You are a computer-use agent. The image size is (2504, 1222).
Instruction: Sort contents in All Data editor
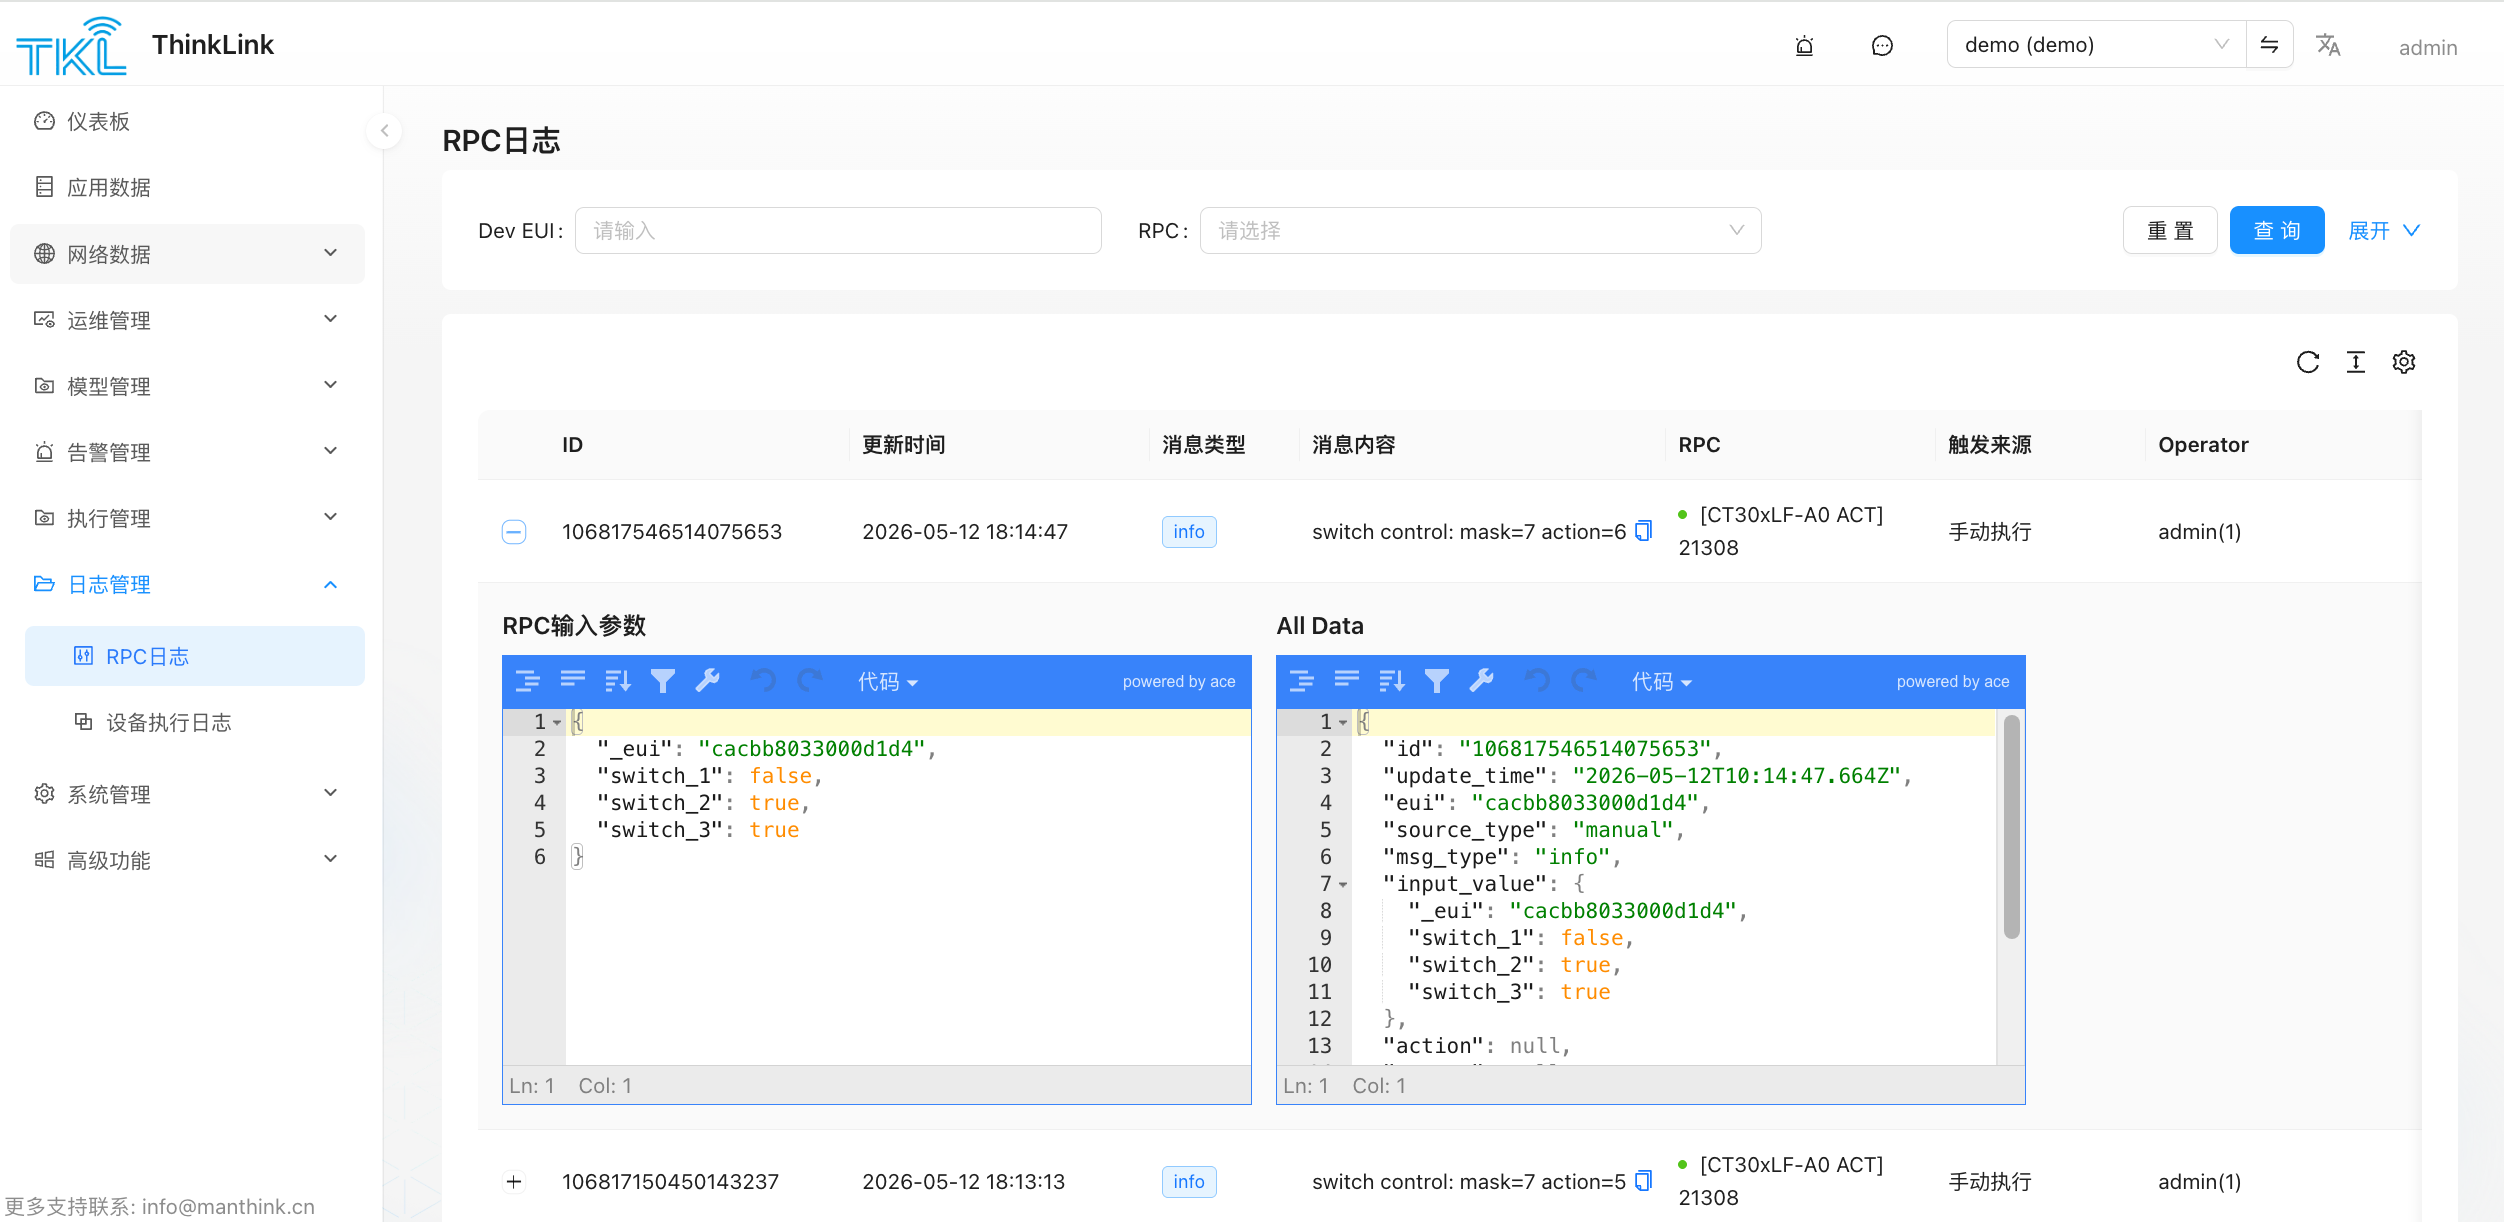(x=1392, y=682)
